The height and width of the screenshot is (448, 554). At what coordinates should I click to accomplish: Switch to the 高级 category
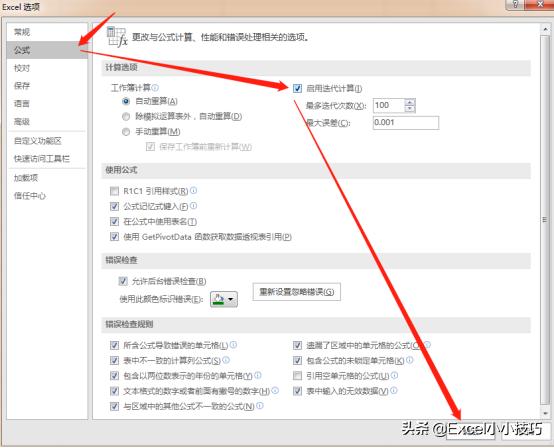pos(47,122)
